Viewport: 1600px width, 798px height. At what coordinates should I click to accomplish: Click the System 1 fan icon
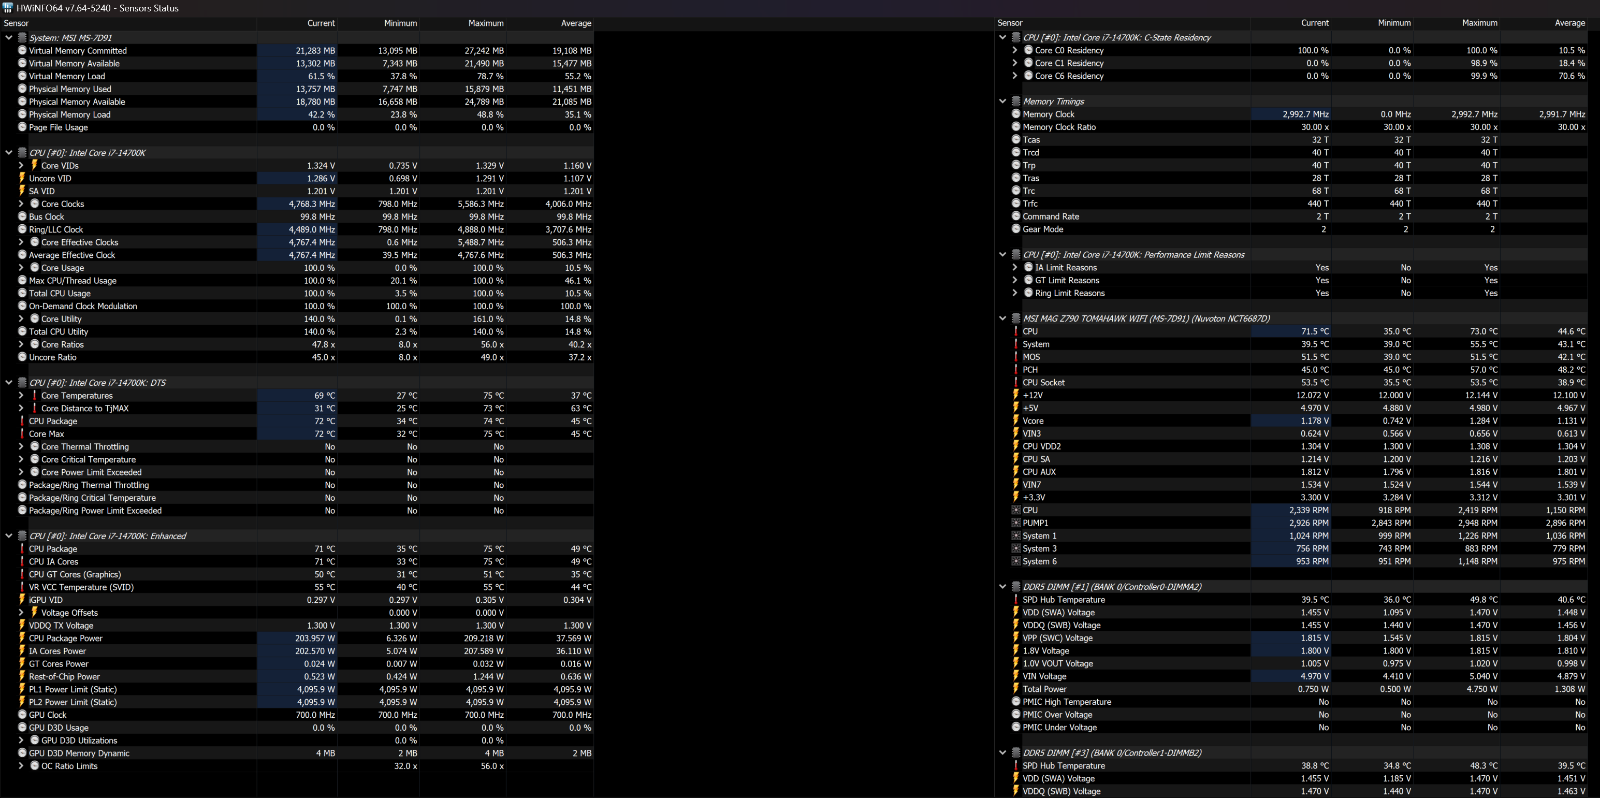(1016, 536)
